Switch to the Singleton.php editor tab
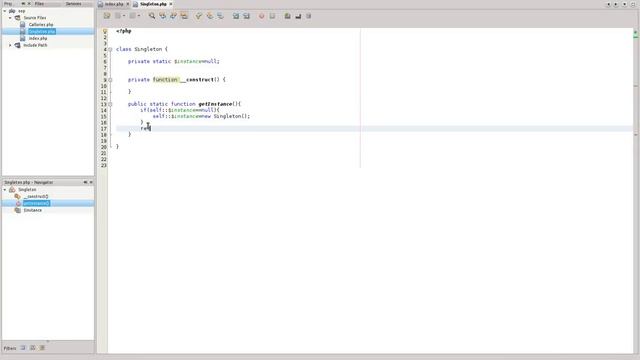 [x=153, y=4]
